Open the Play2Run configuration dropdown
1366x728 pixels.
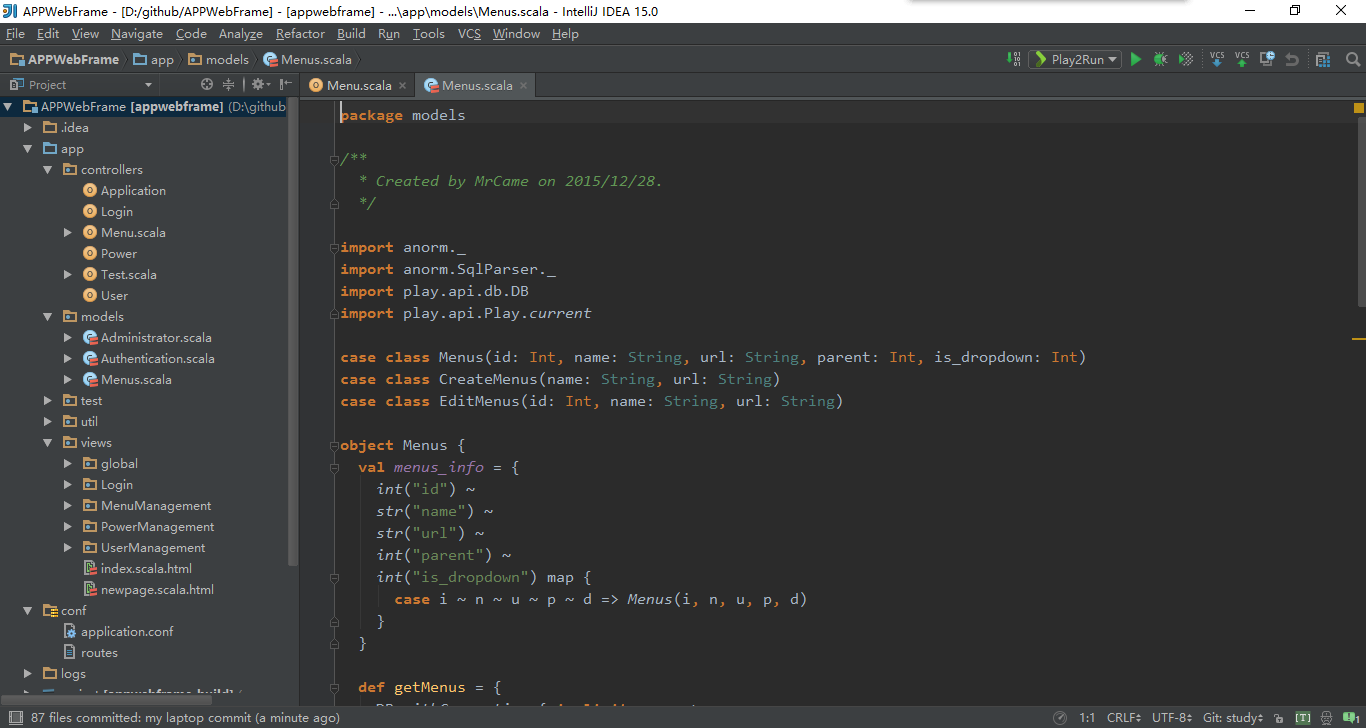[1075, 60]
